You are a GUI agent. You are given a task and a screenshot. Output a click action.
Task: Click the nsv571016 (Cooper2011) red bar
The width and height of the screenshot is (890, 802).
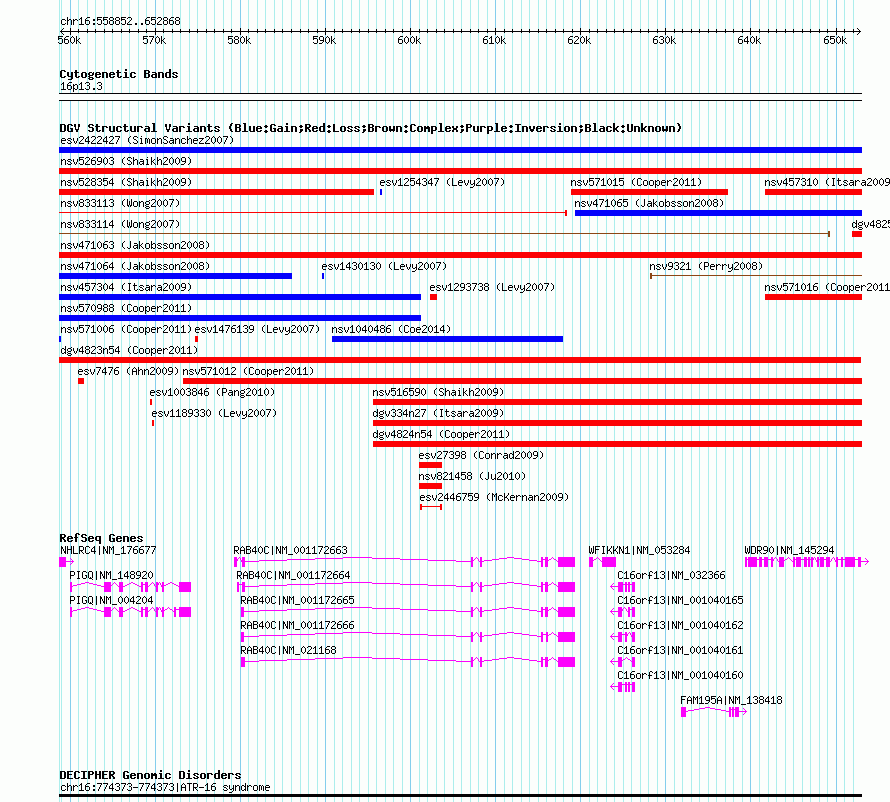pos(813,297)
